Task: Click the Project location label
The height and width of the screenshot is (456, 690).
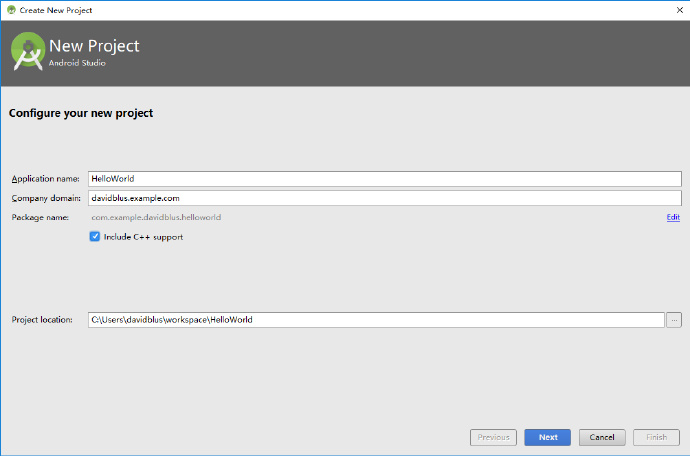Action: [x=42, y=320]
